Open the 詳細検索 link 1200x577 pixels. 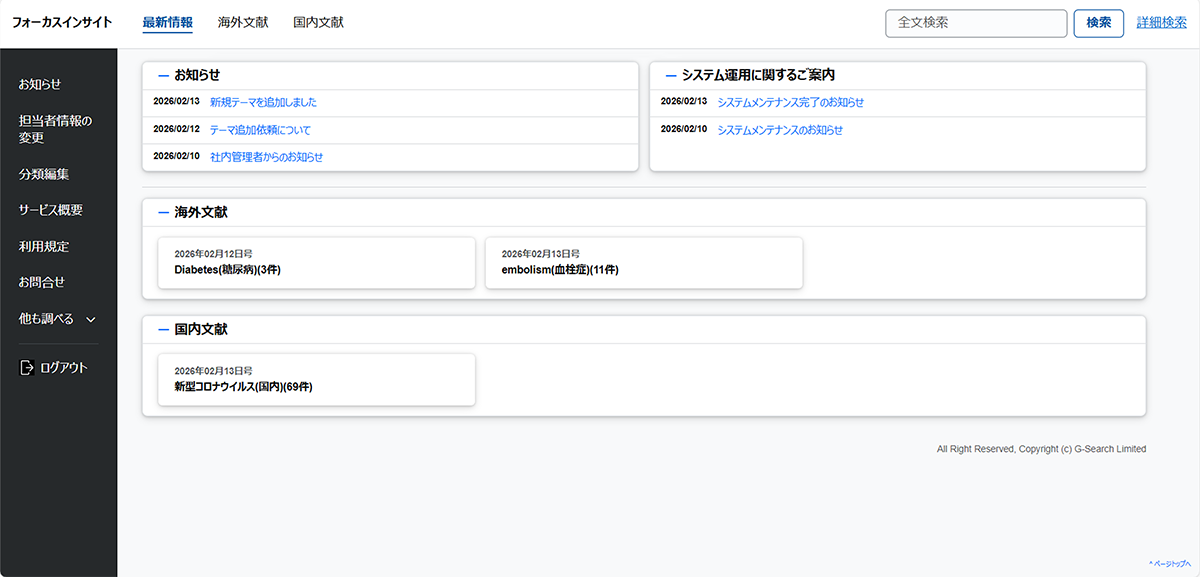(1161, 23)
